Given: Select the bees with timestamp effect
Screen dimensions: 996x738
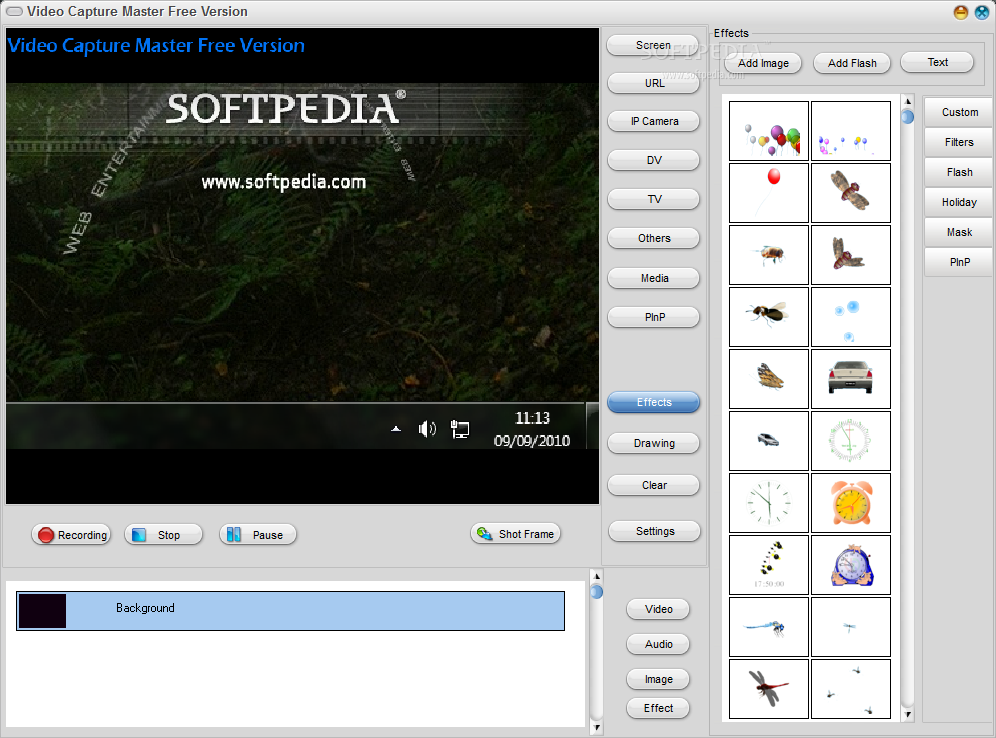Looking at the screenshot, I should click(x=769, y=565).
